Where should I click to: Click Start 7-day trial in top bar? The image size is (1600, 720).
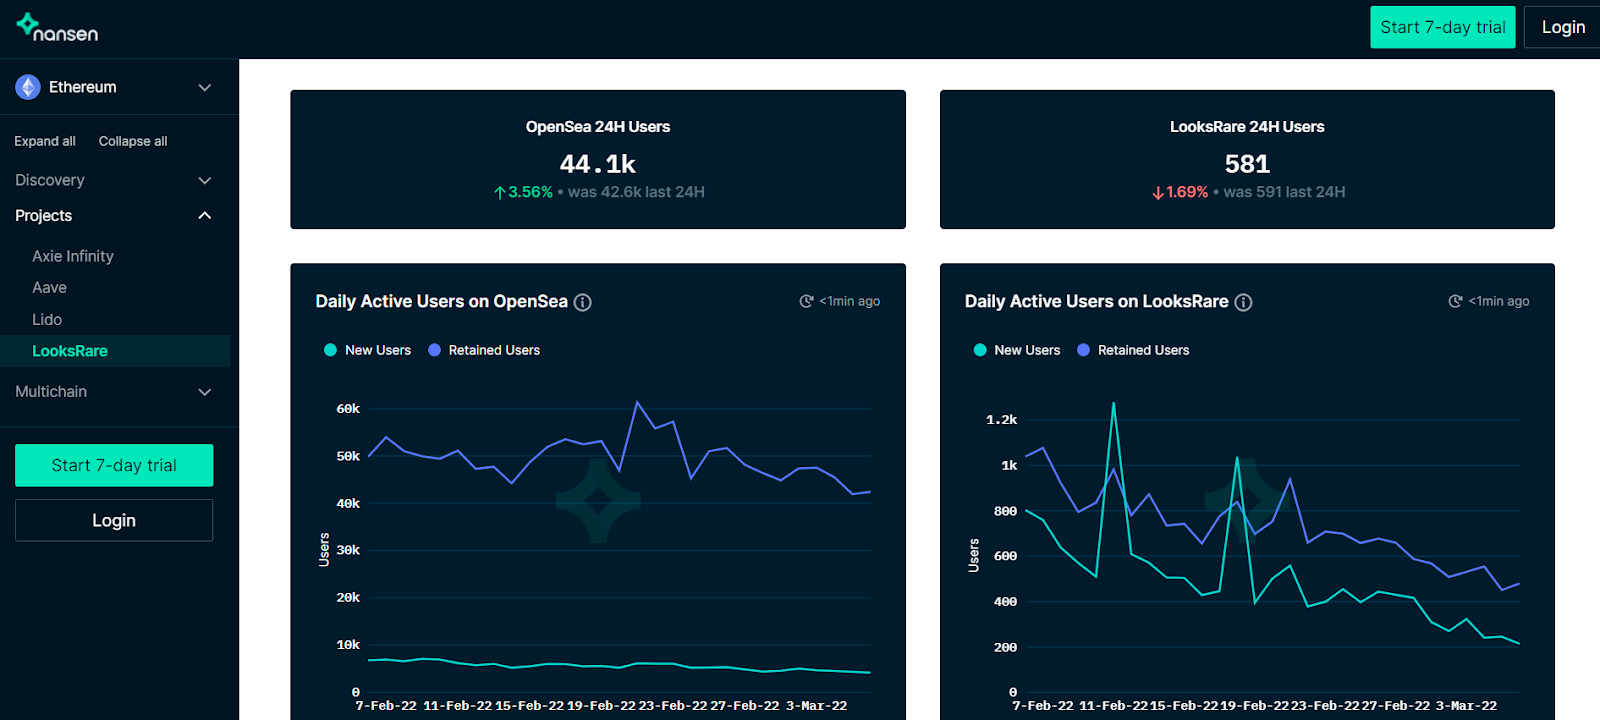pos(1442,27)
